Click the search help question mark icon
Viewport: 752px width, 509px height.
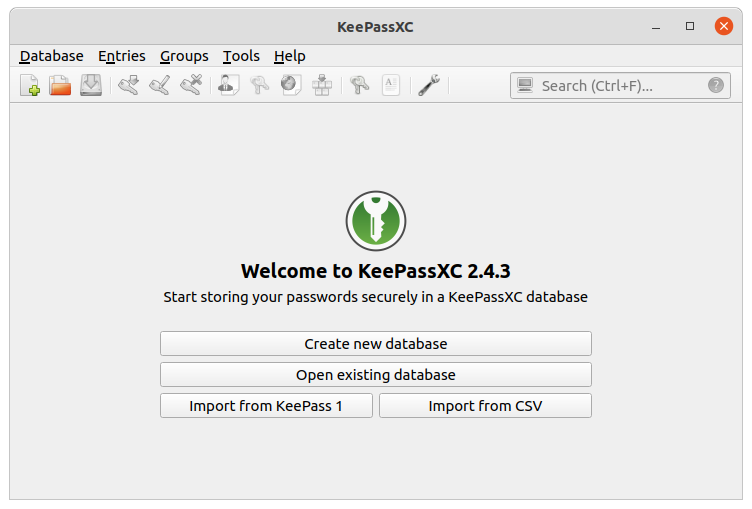click(x=716, y=86)
